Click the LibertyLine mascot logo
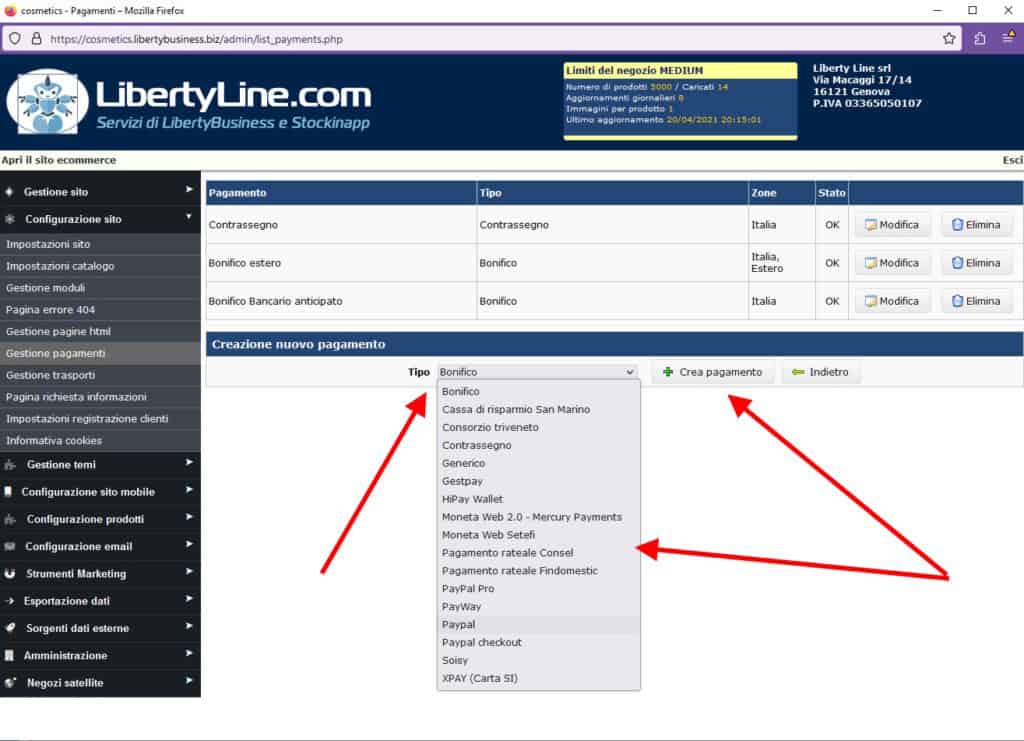 coord(47,102)
